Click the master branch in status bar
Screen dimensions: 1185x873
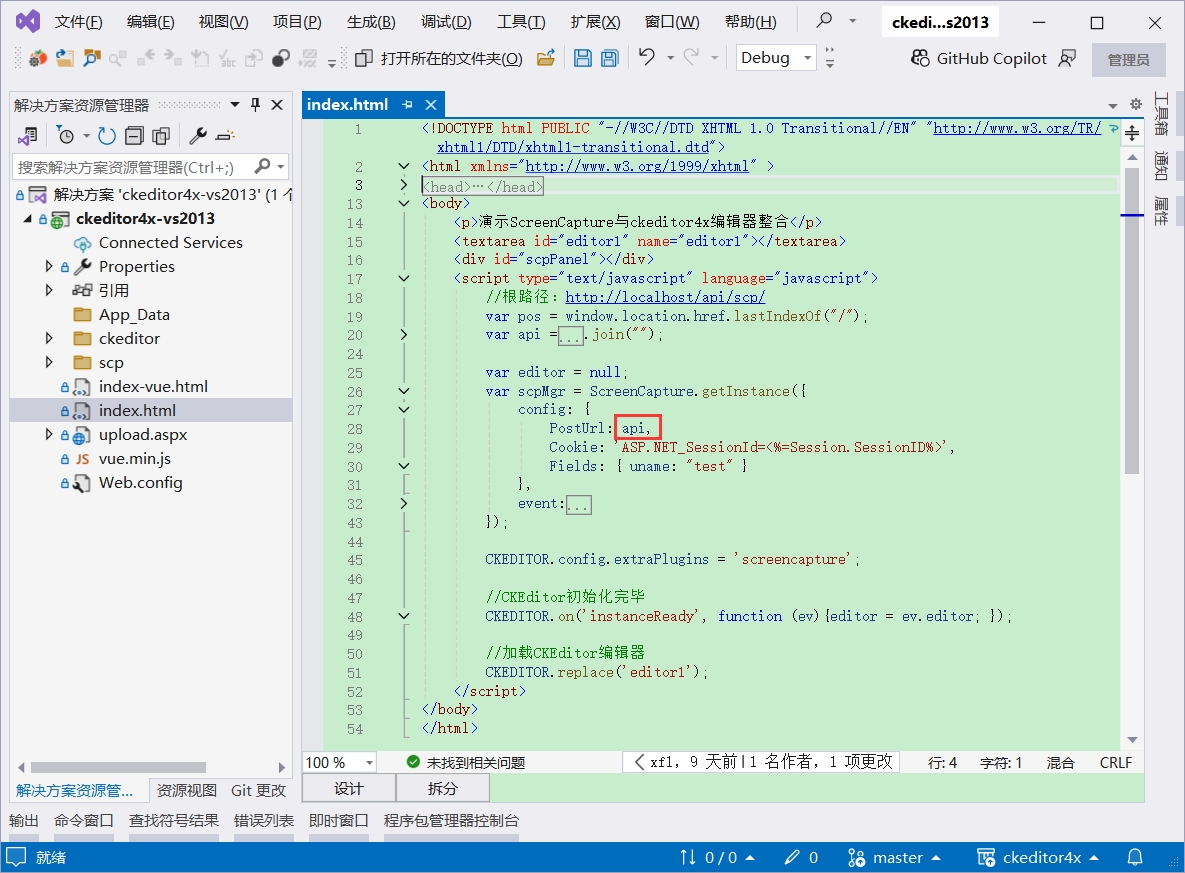[896, 857]
